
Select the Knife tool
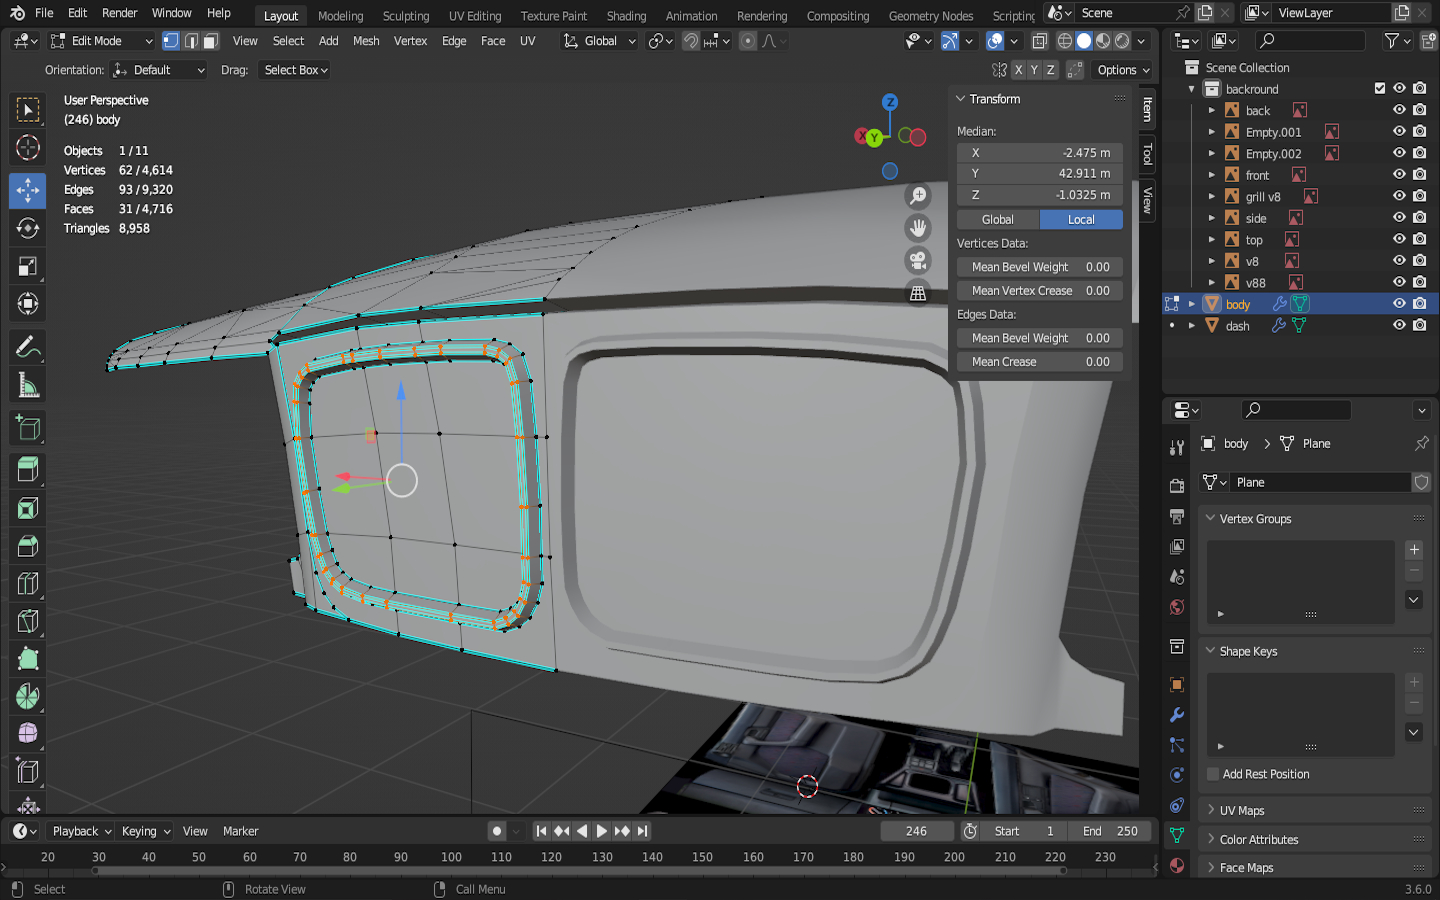[28, 622]
